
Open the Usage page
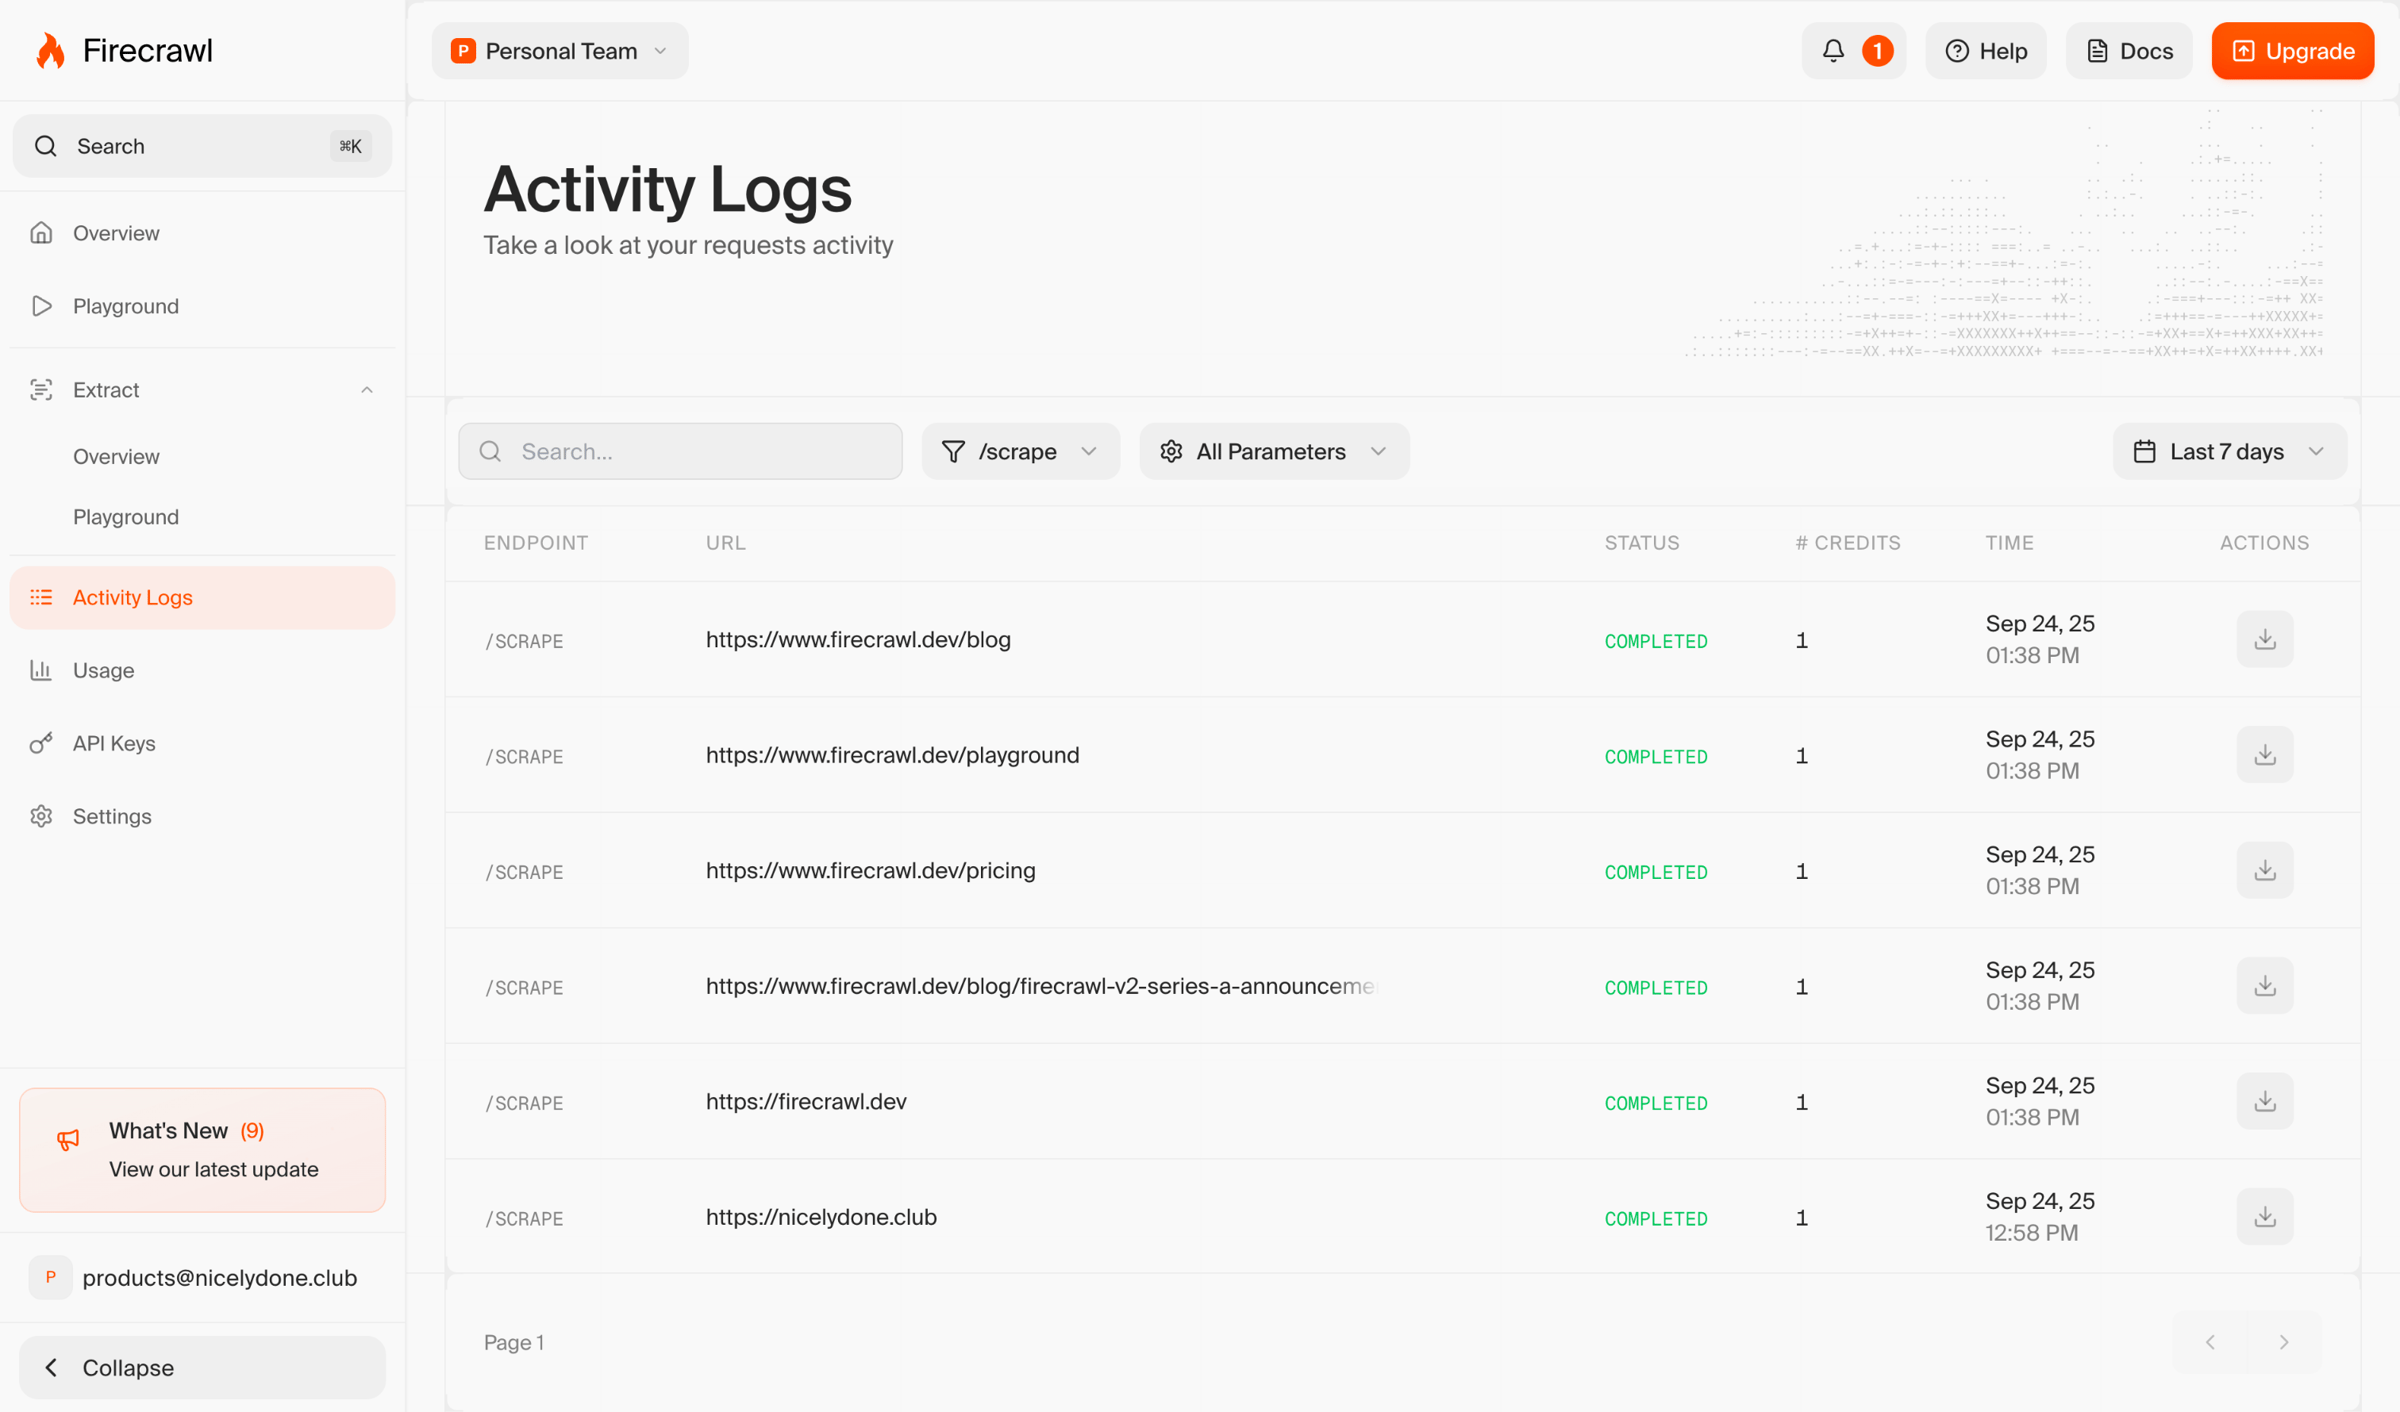pos(202,670)
